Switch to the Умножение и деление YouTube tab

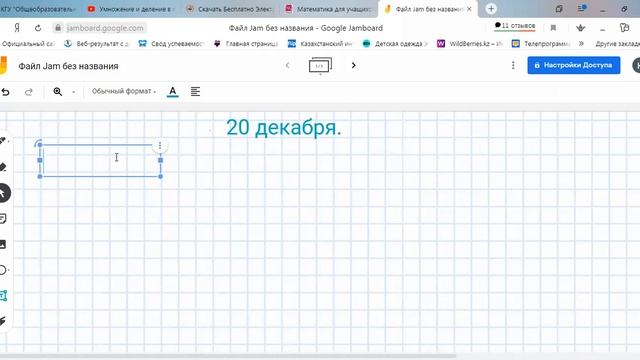pos(131,9)
